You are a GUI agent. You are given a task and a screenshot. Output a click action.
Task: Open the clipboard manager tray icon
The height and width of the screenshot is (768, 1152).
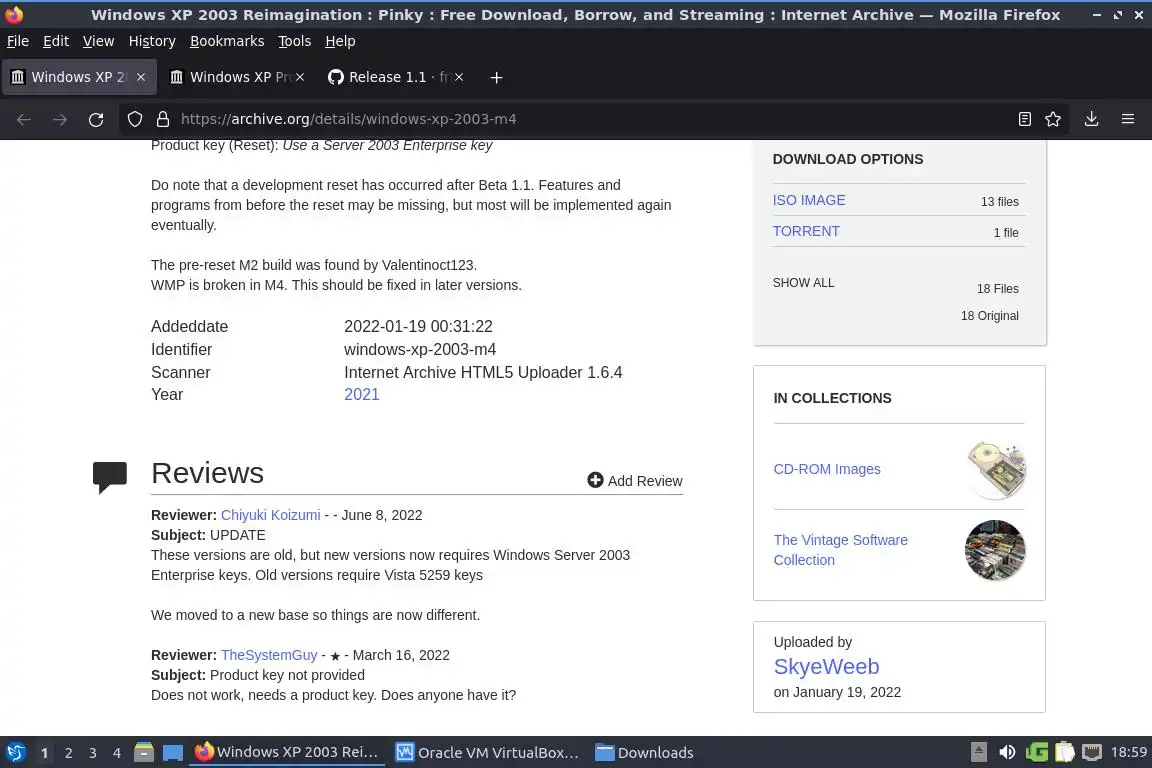(x=1065, y=752)
